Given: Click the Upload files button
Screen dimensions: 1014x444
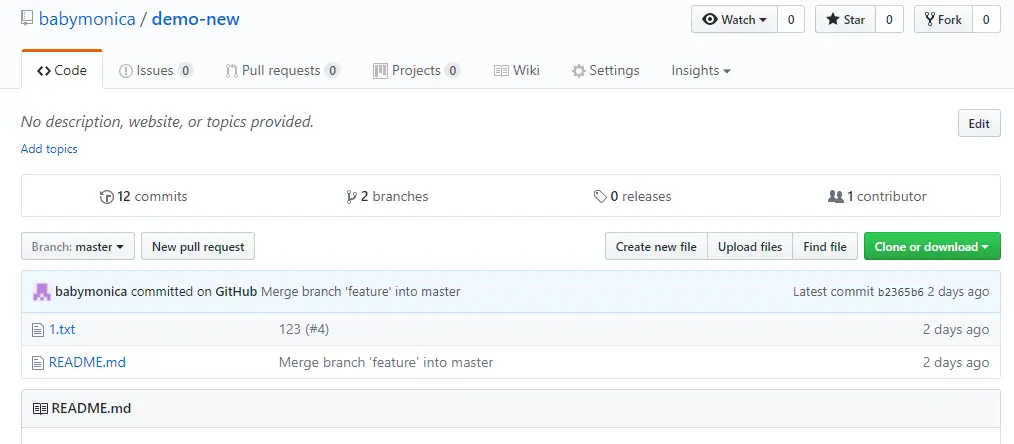Looking at the screenshot, I should (x=750, y=246).
